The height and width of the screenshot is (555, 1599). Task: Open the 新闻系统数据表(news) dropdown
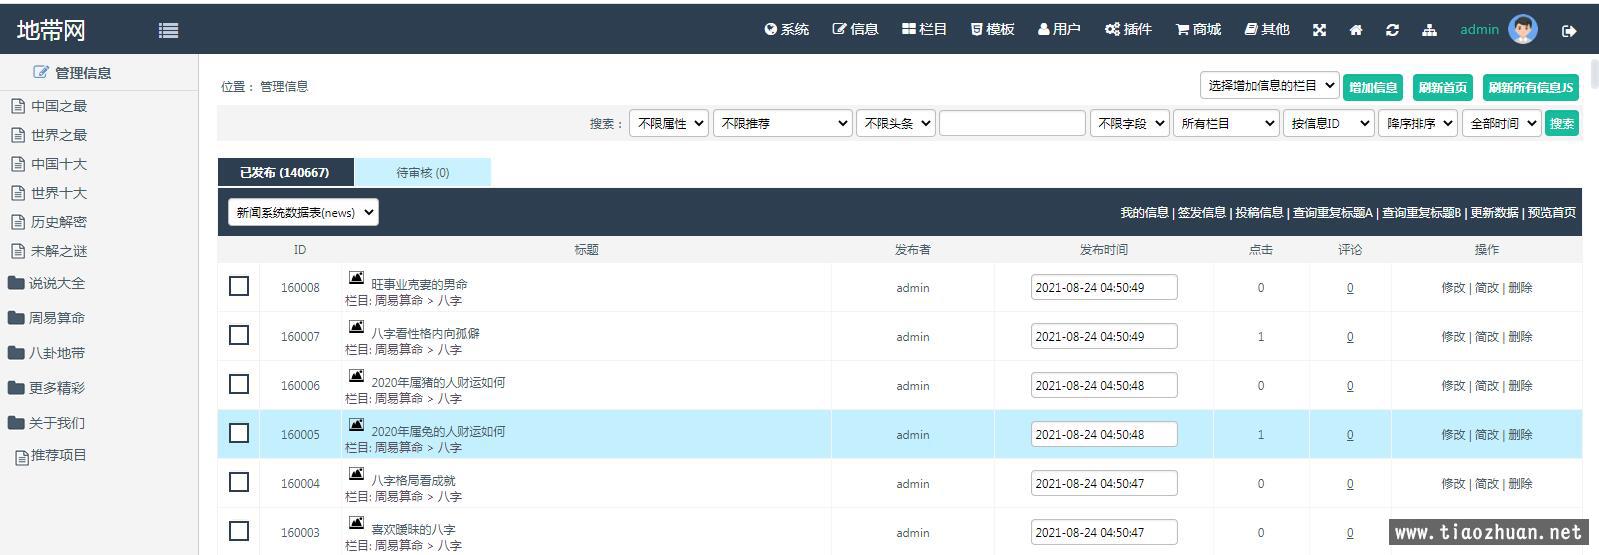coord(303,212)
